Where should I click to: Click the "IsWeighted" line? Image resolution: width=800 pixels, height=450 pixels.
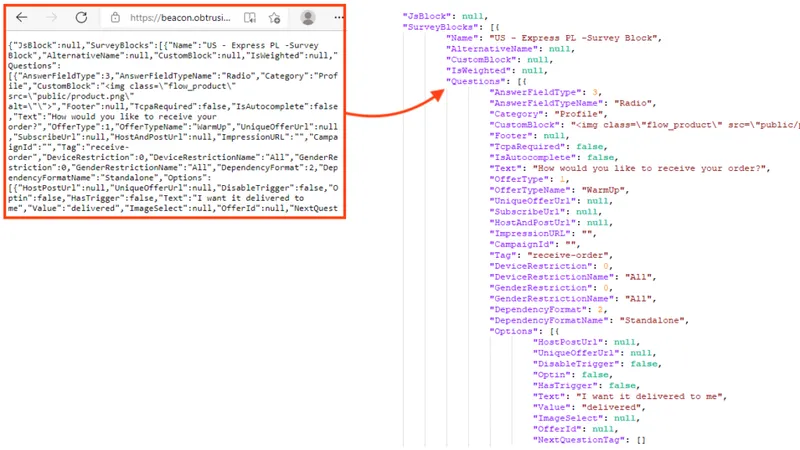[x=497, y=70]
